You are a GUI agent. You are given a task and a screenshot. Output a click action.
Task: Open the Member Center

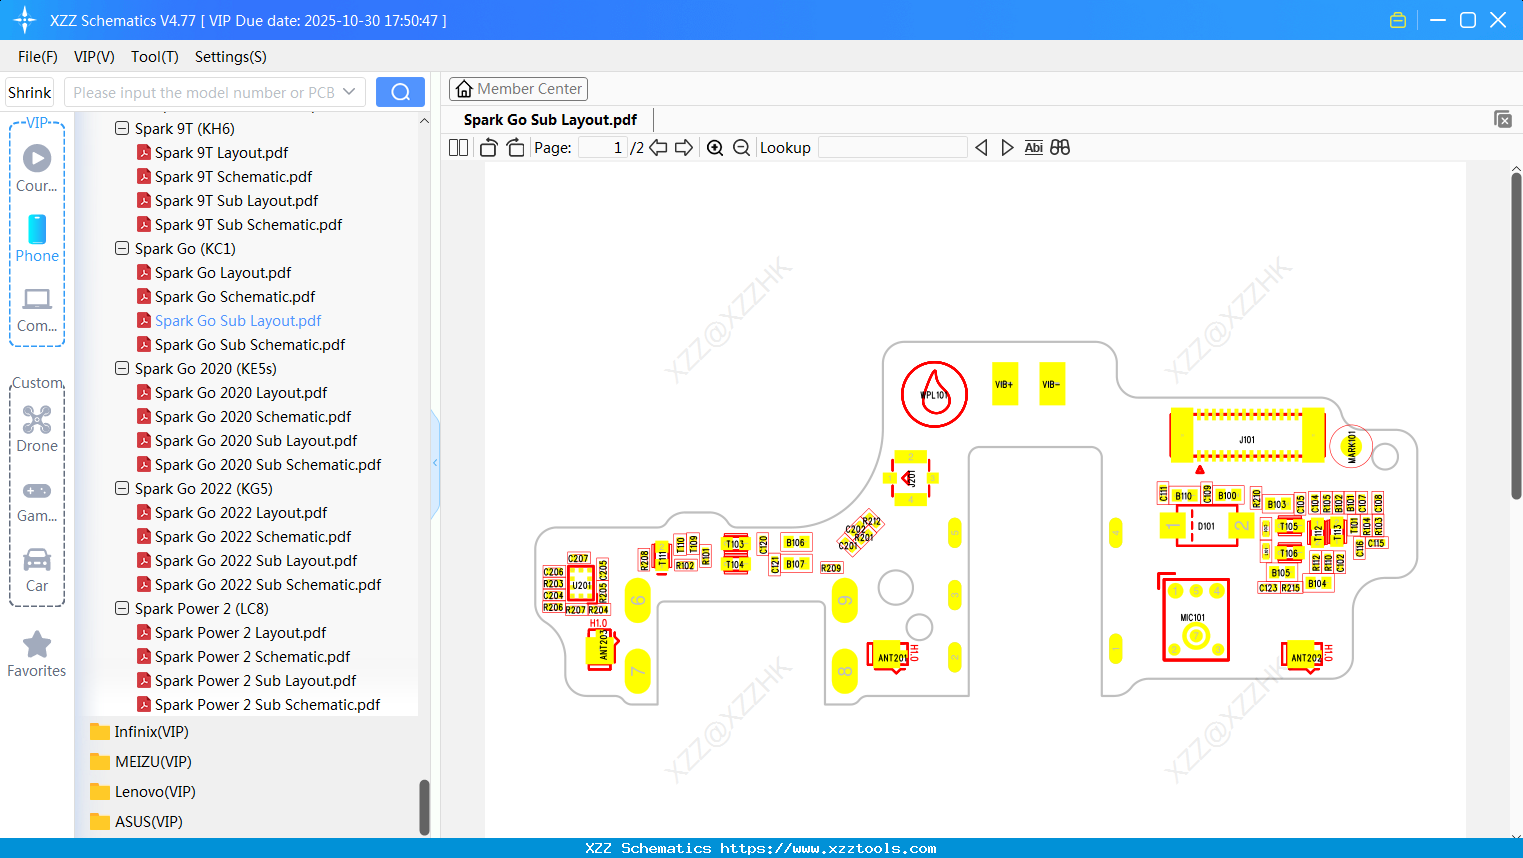point(518,88)
